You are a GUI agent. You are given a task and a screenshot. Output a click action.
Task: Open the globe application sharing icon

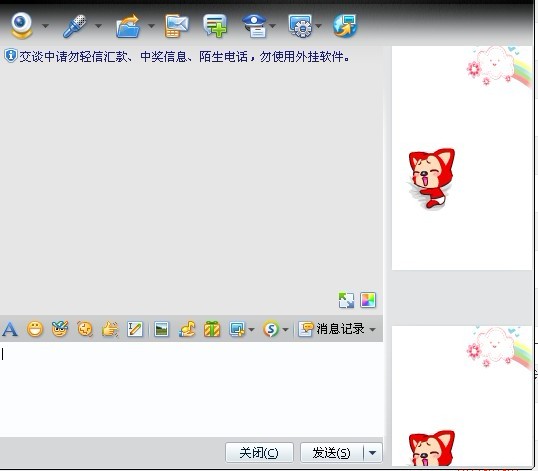(x=345, y=26)
